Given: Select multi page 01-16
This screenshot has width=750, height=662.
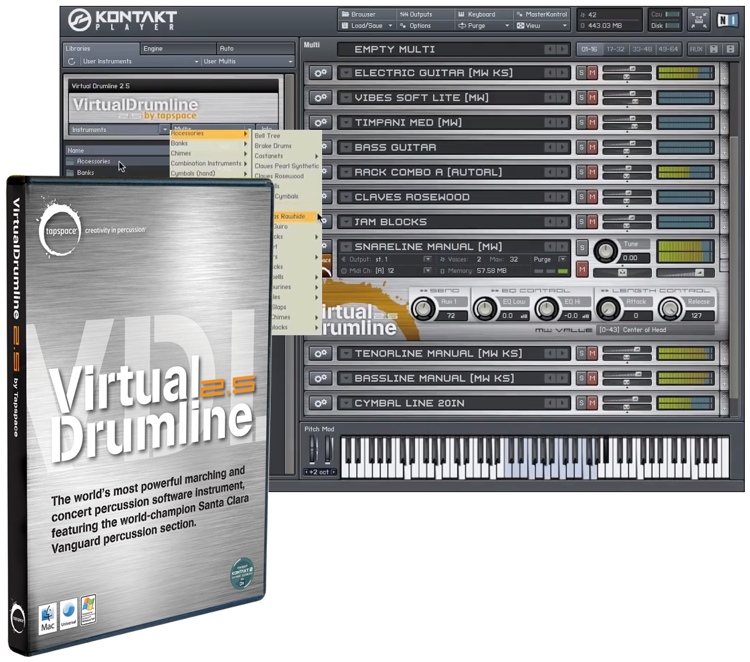Looking at the screenshot, I should click(x=589, y=49).
